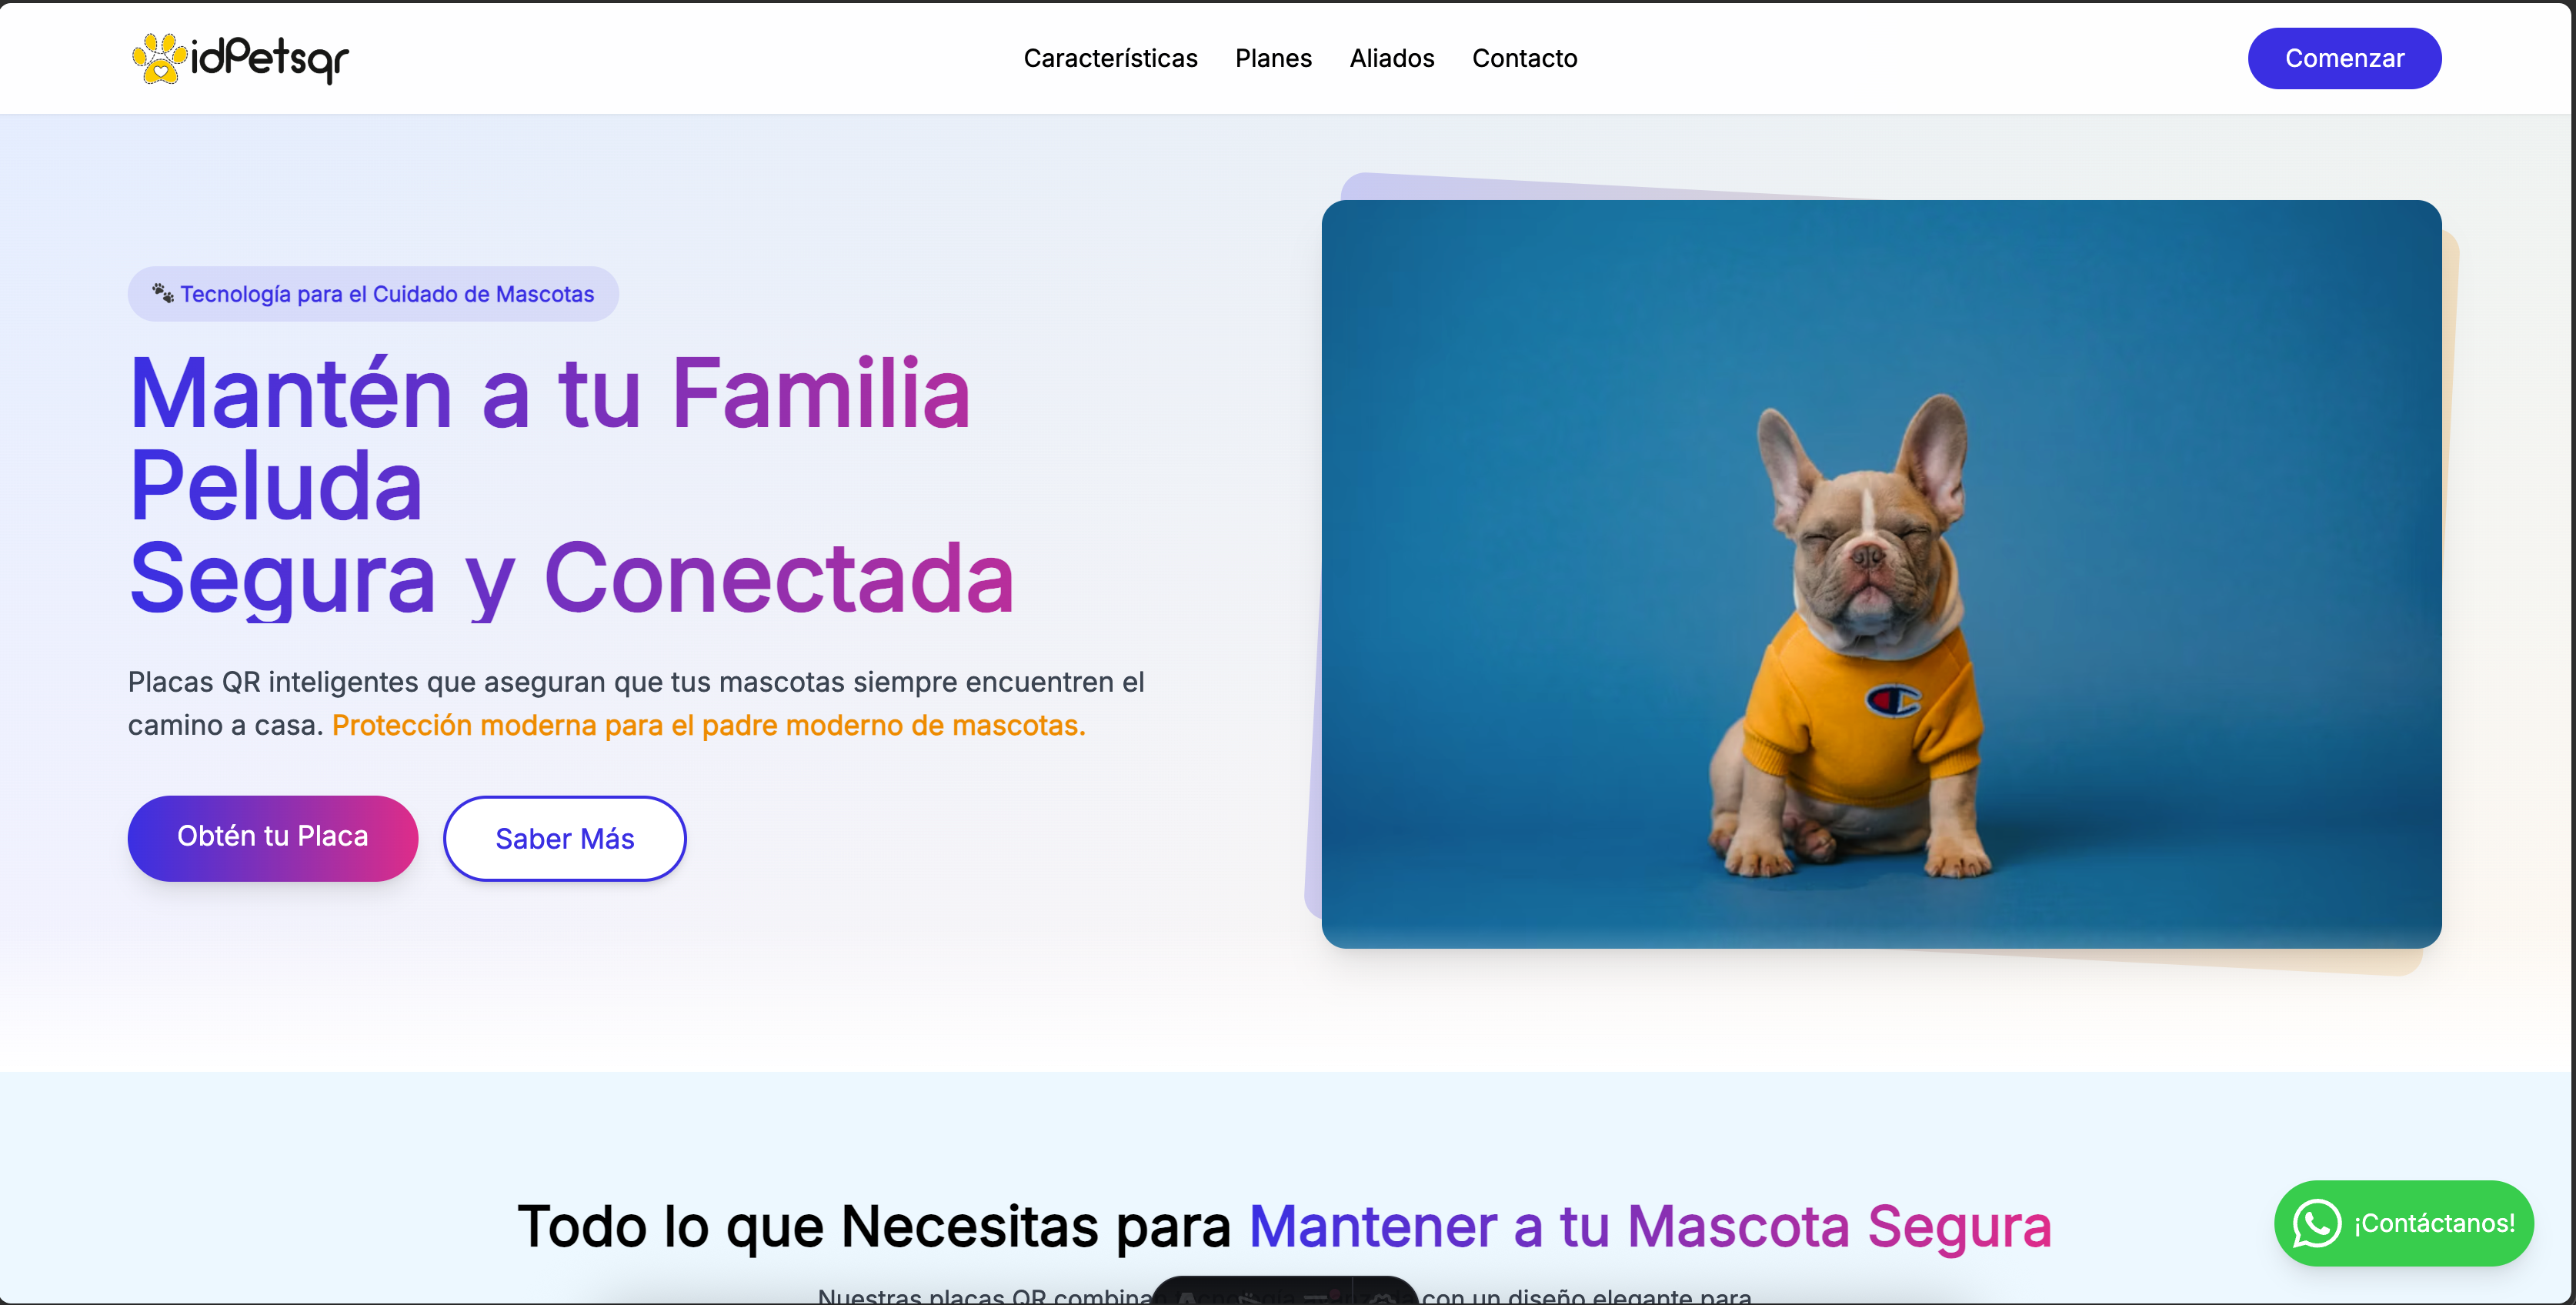
Task: Click the Tecnología para el Cuidado badge text
Action: click(387, 294)
